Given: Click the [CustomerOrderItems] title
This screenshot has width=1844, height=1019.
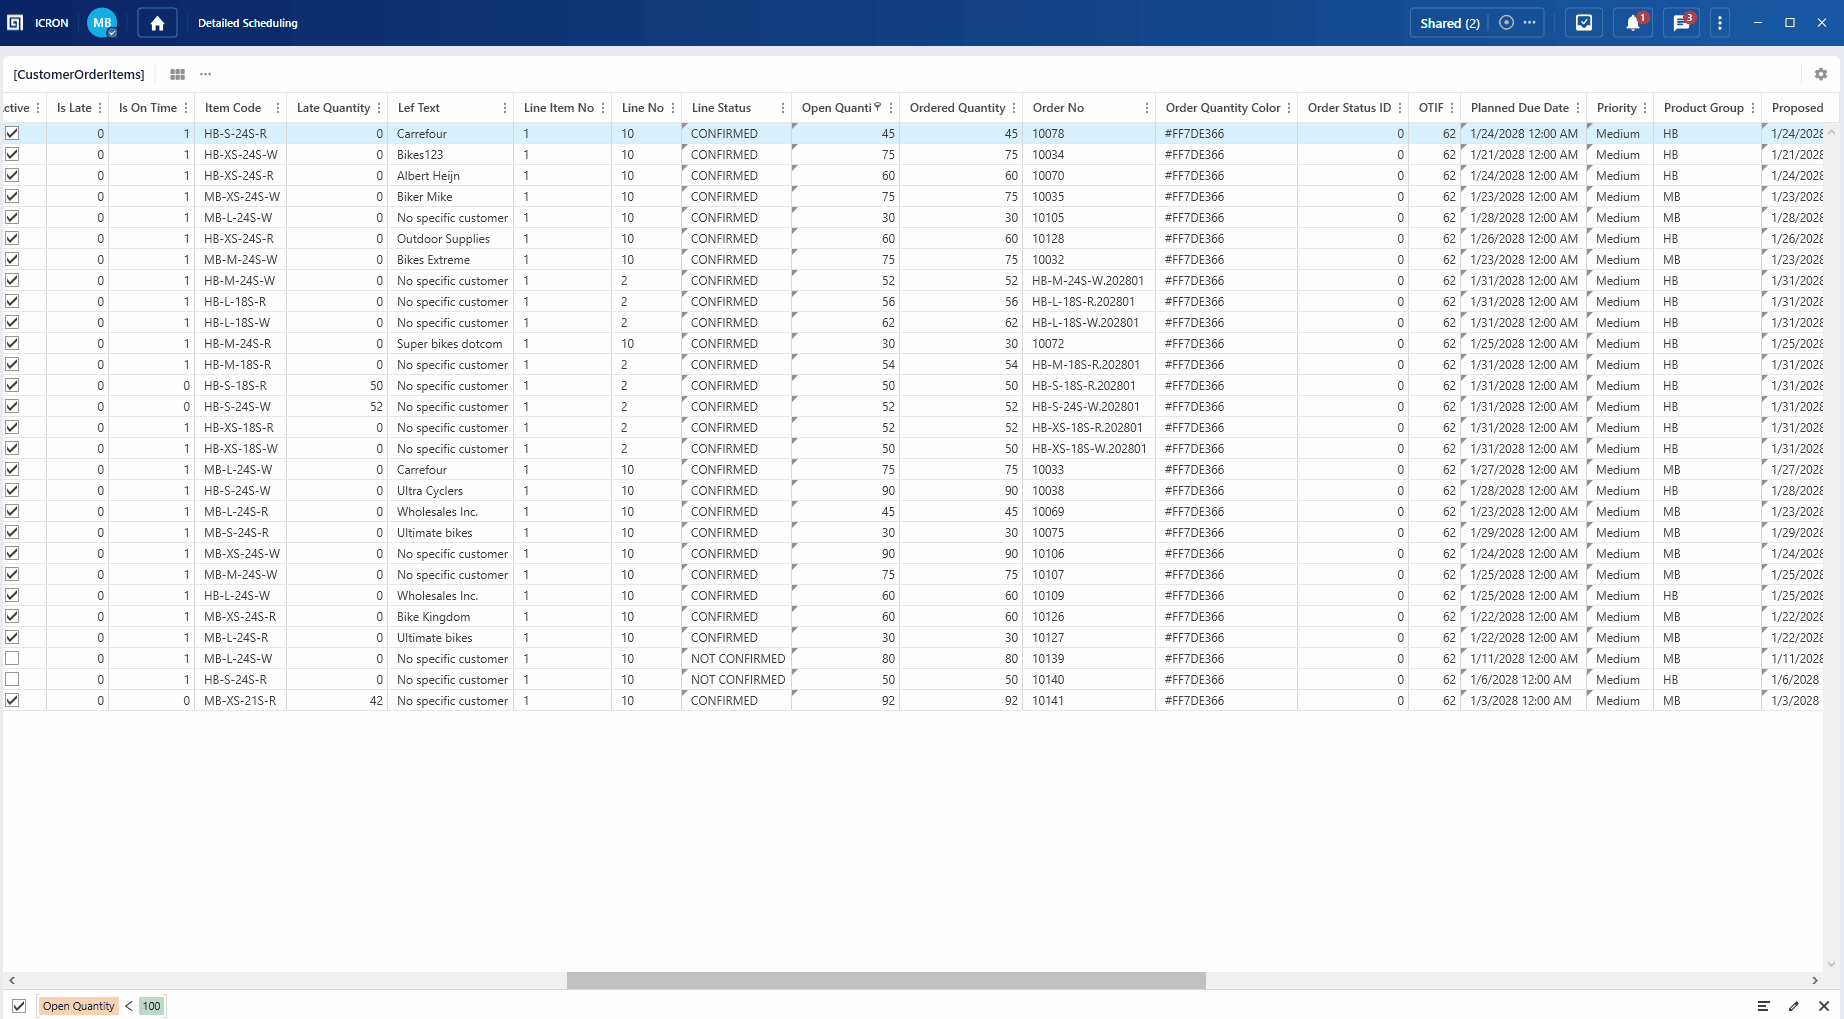Looking at the screenshot, I should click(x=79, y=74).
